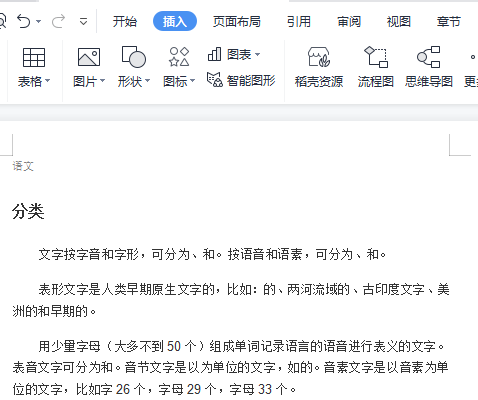
Task: Select the 插入 tab
Action: pyautogui.click(x=175, y=21)
